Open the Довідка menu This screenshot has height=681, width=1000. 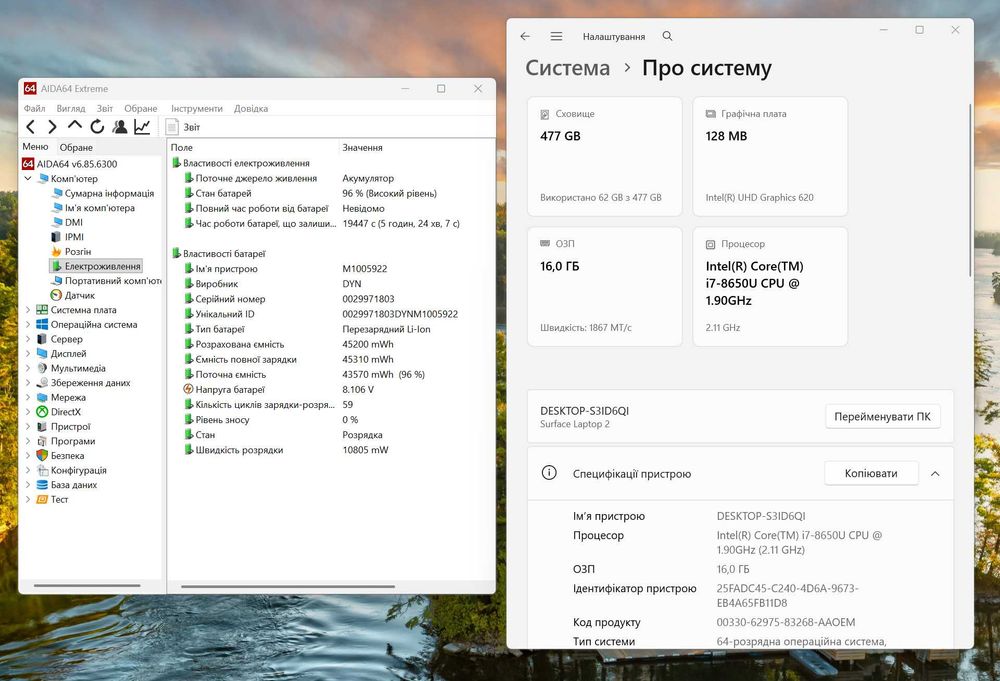click(251, 108)
